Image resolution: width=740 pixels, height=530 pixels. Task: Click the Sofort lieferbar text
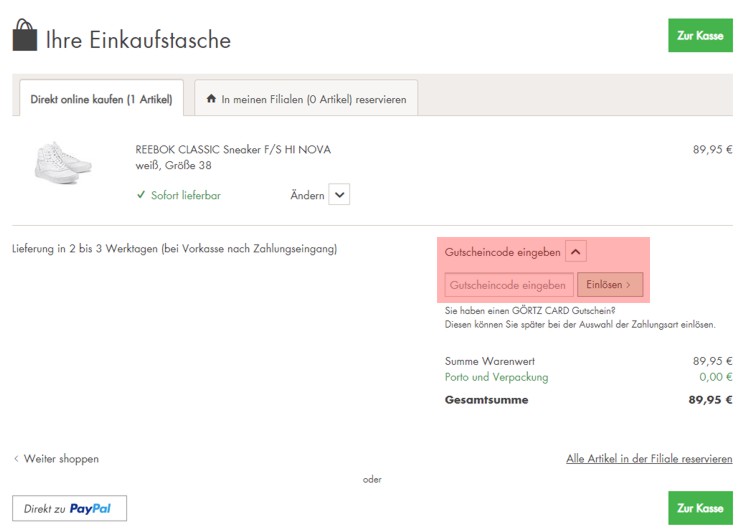[185, 195]
